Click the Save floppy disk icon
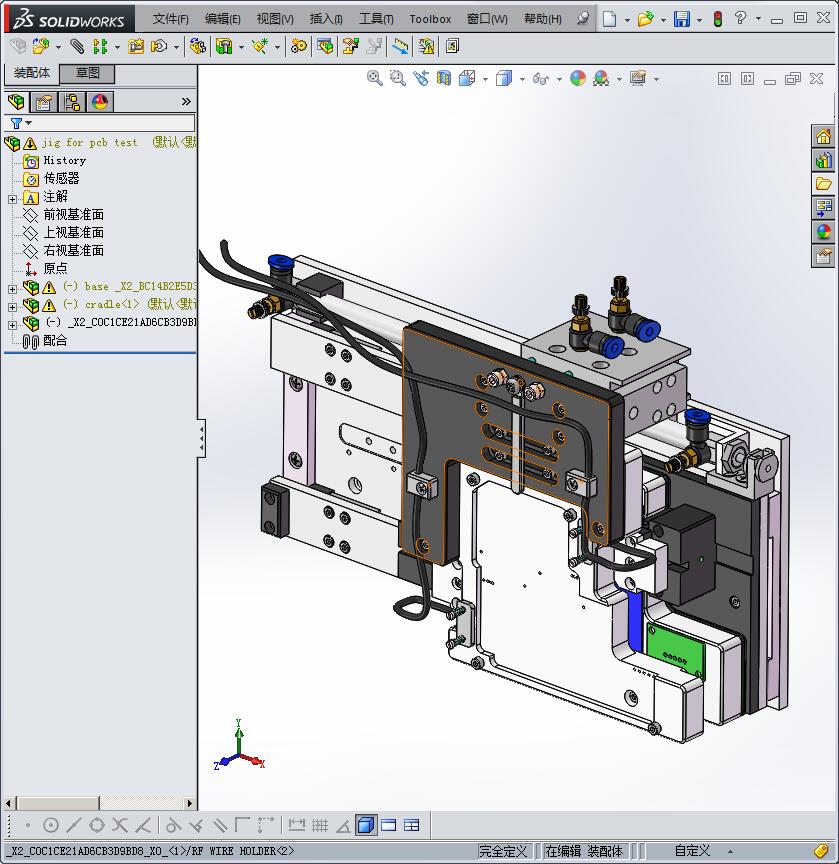Viewport: 839px width, 864px height. (x=682, y=19)
